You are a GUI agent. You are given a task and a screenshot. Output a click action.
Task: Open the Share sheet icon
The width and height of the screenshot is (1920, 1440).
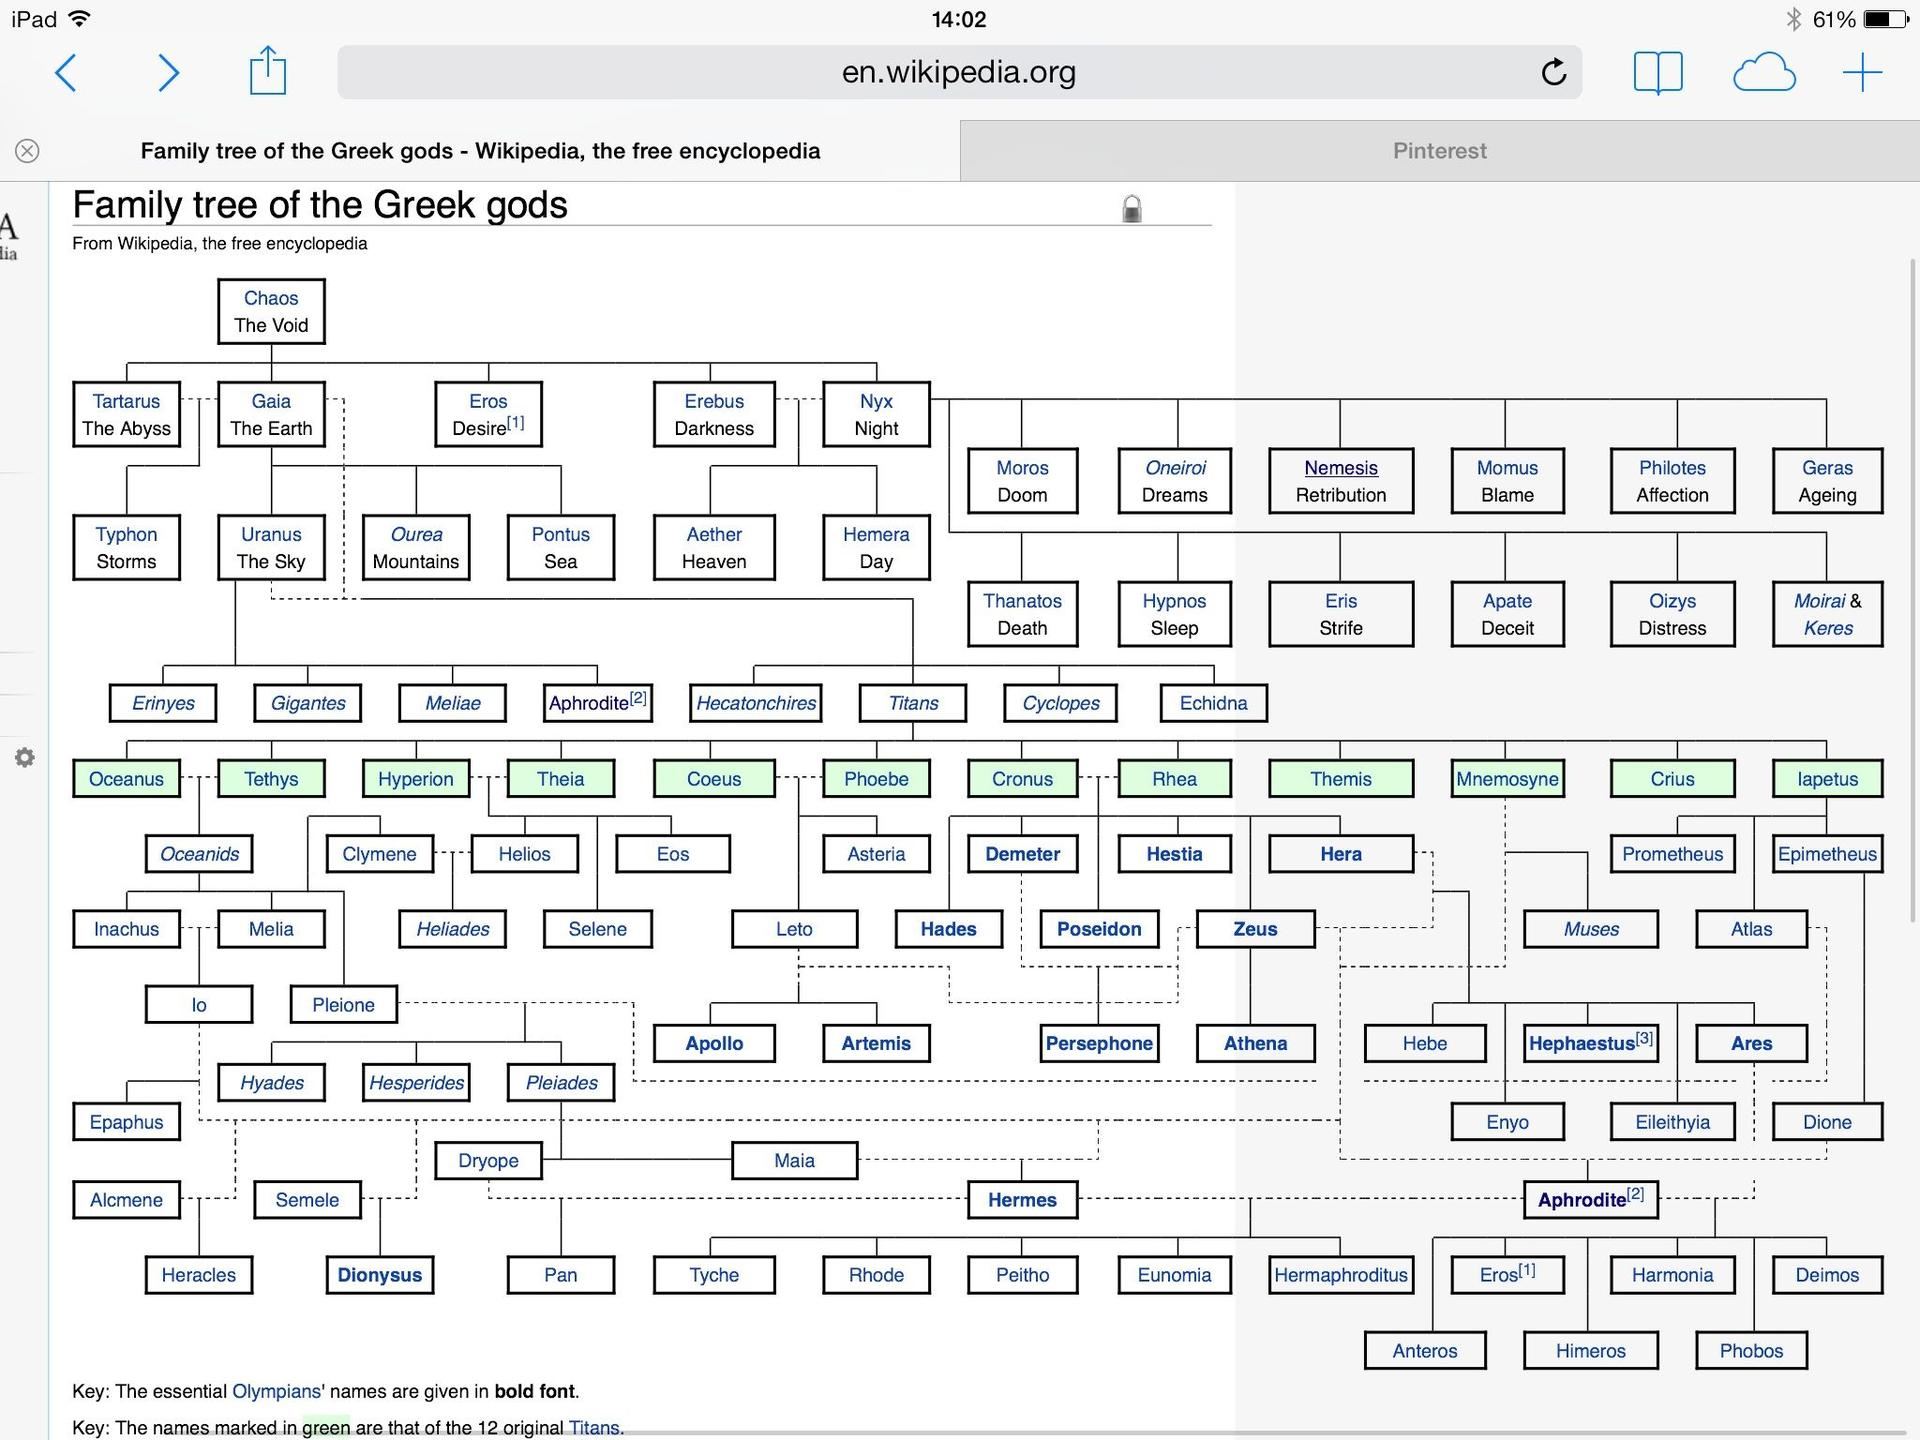pos(268,71)
